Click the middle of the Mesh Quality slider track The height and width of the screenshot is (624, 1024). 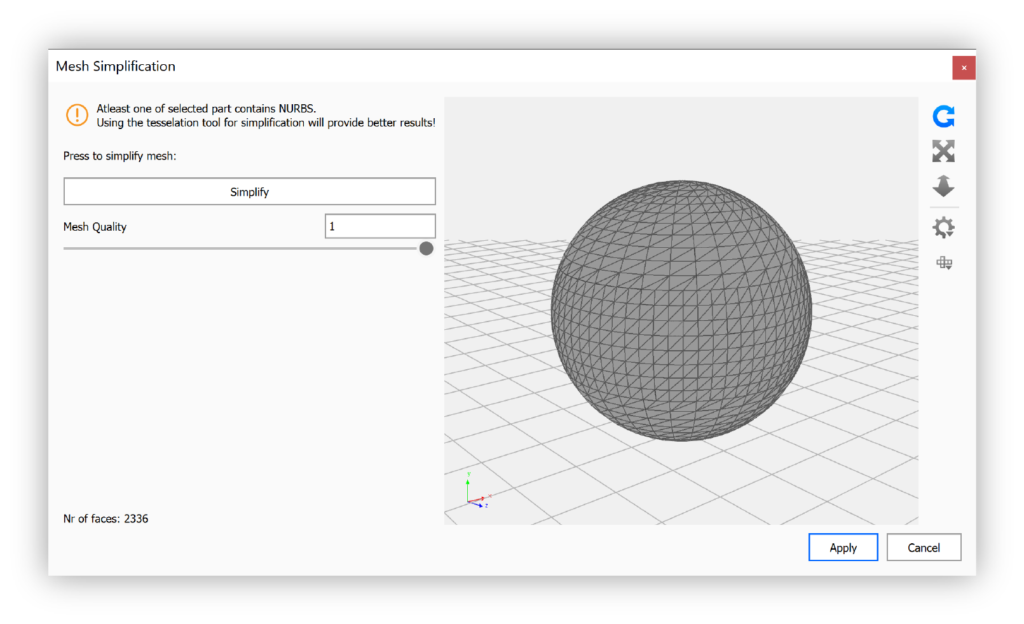[245, 248]
